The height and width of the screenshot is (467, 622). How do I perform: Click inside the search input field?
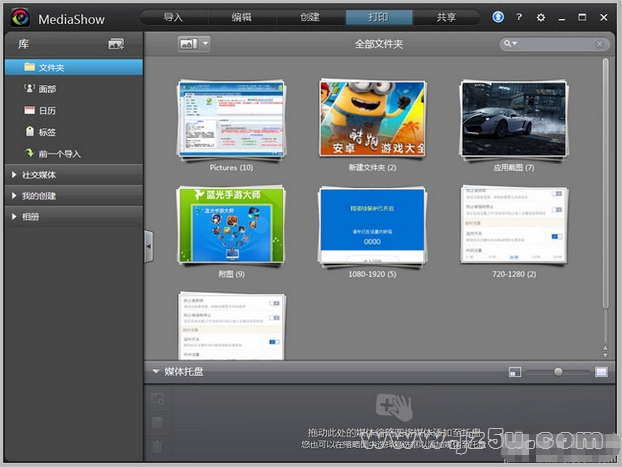pos(555,44)
